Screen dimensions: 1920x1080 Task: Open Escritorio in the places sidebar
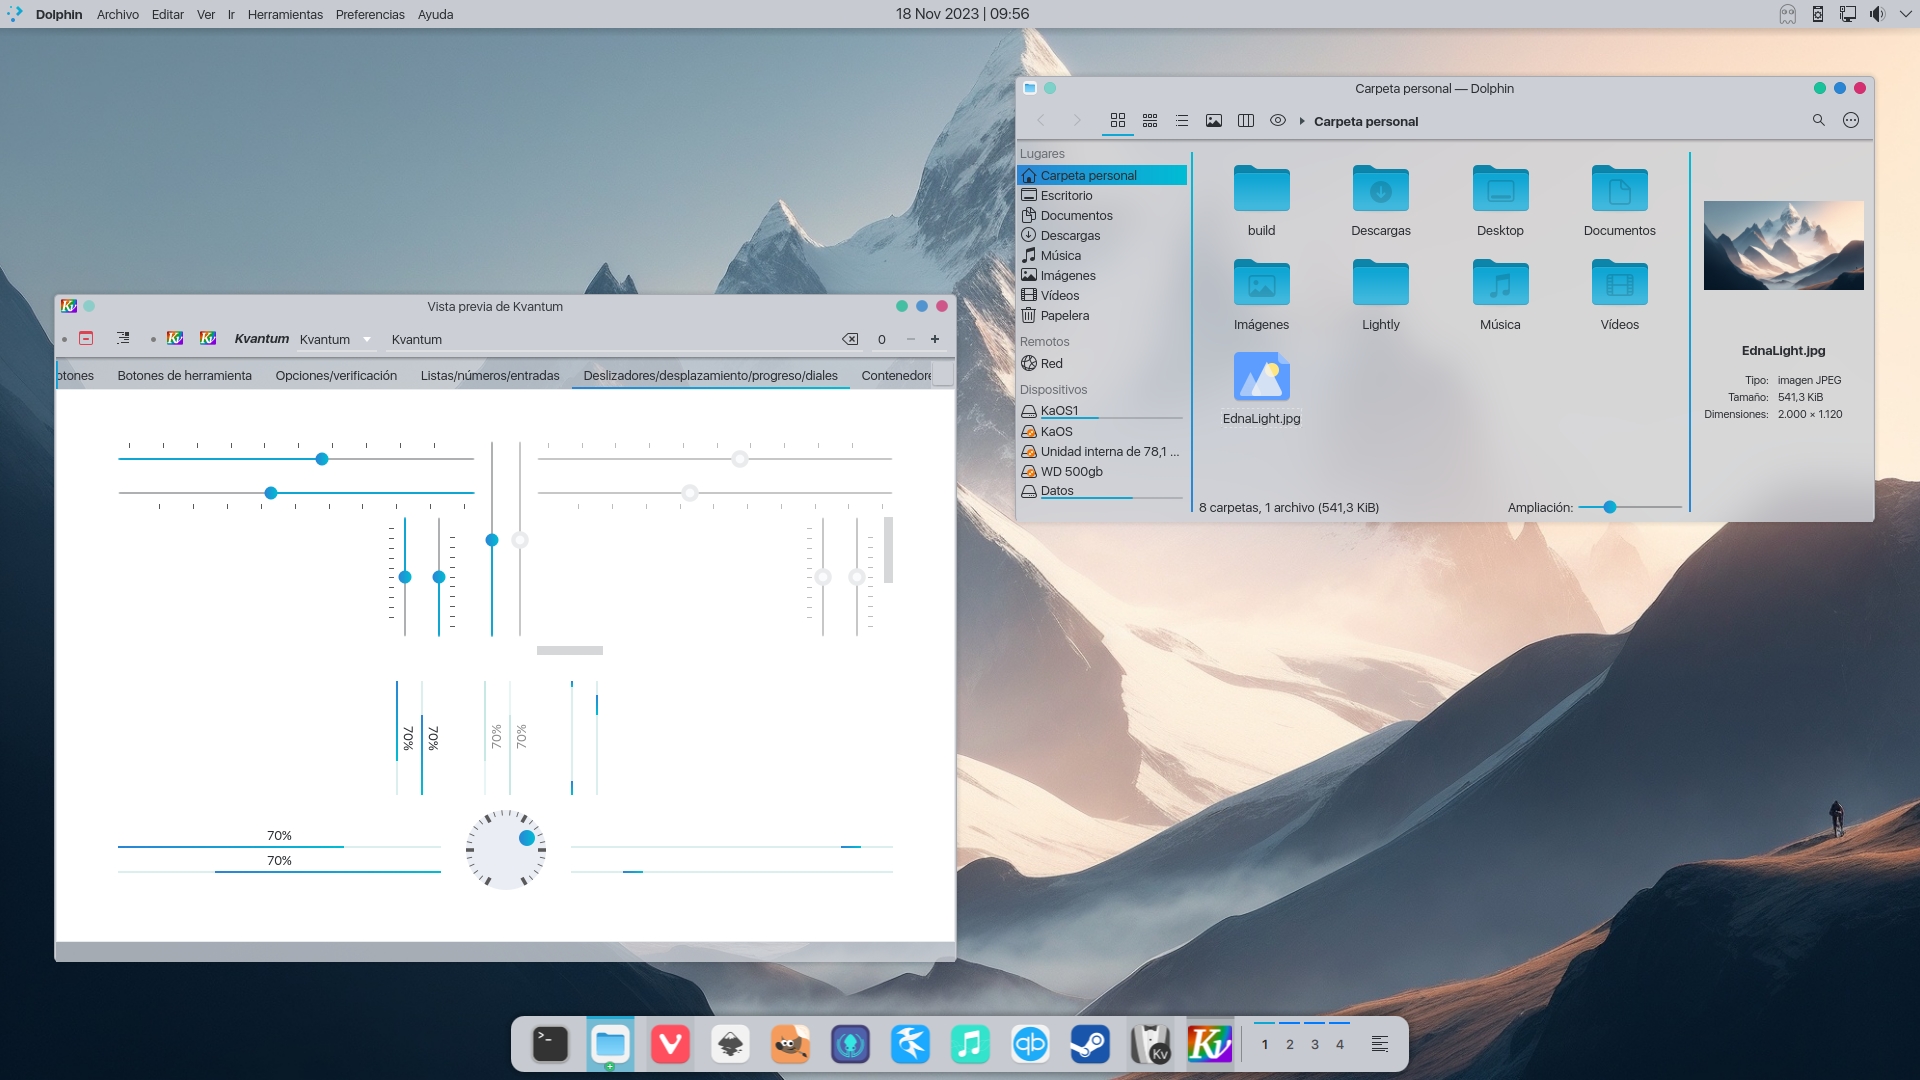tap(1102, 195)
